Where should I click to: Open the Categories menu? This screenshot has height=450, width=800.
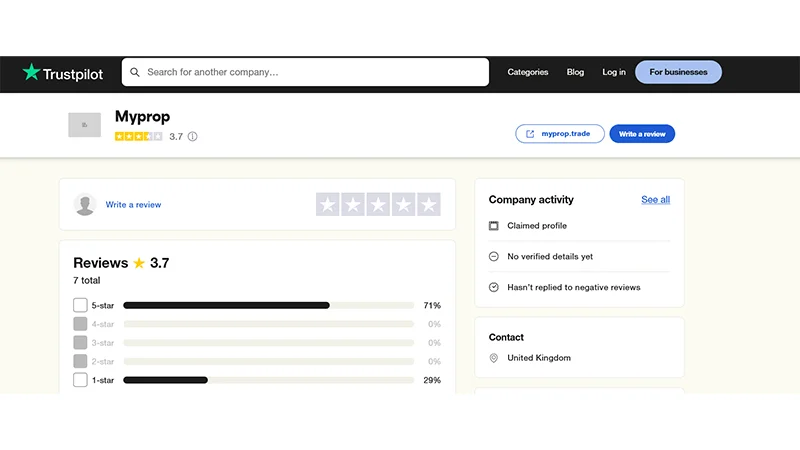(x=528, y=72)
